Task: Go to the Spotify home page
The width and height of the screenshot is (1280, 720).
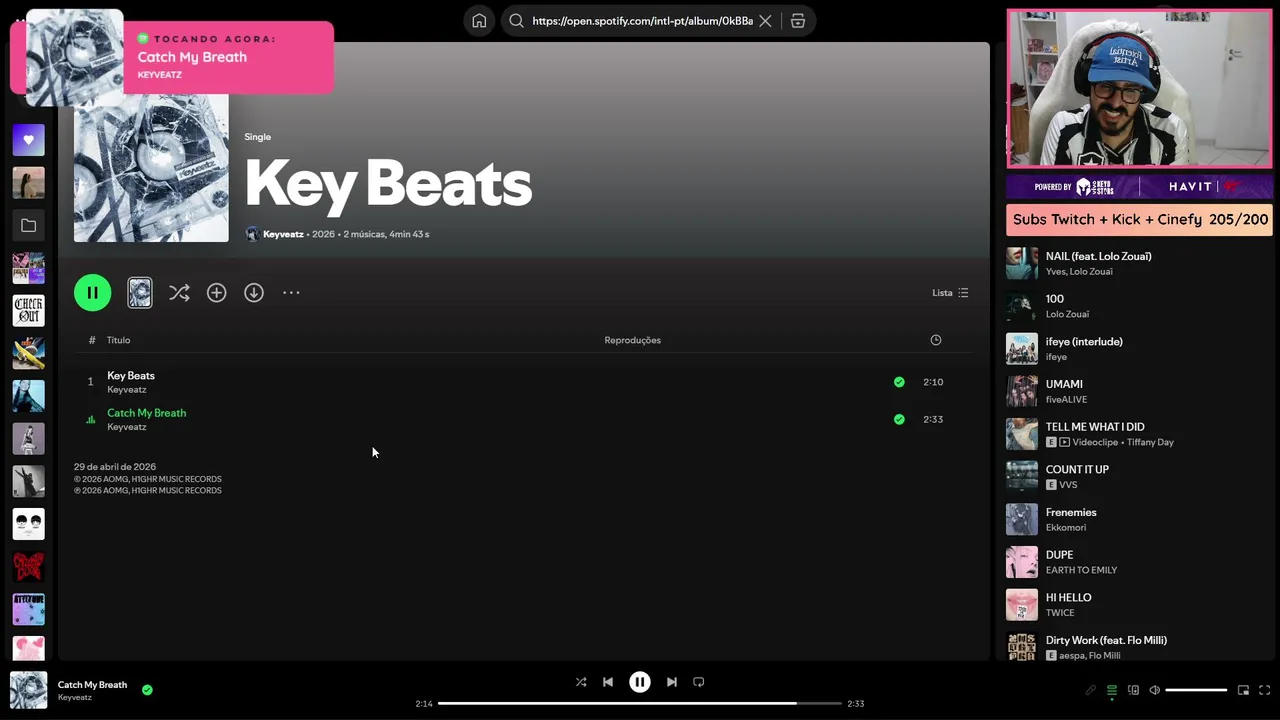Action: (x=480, y=21)
